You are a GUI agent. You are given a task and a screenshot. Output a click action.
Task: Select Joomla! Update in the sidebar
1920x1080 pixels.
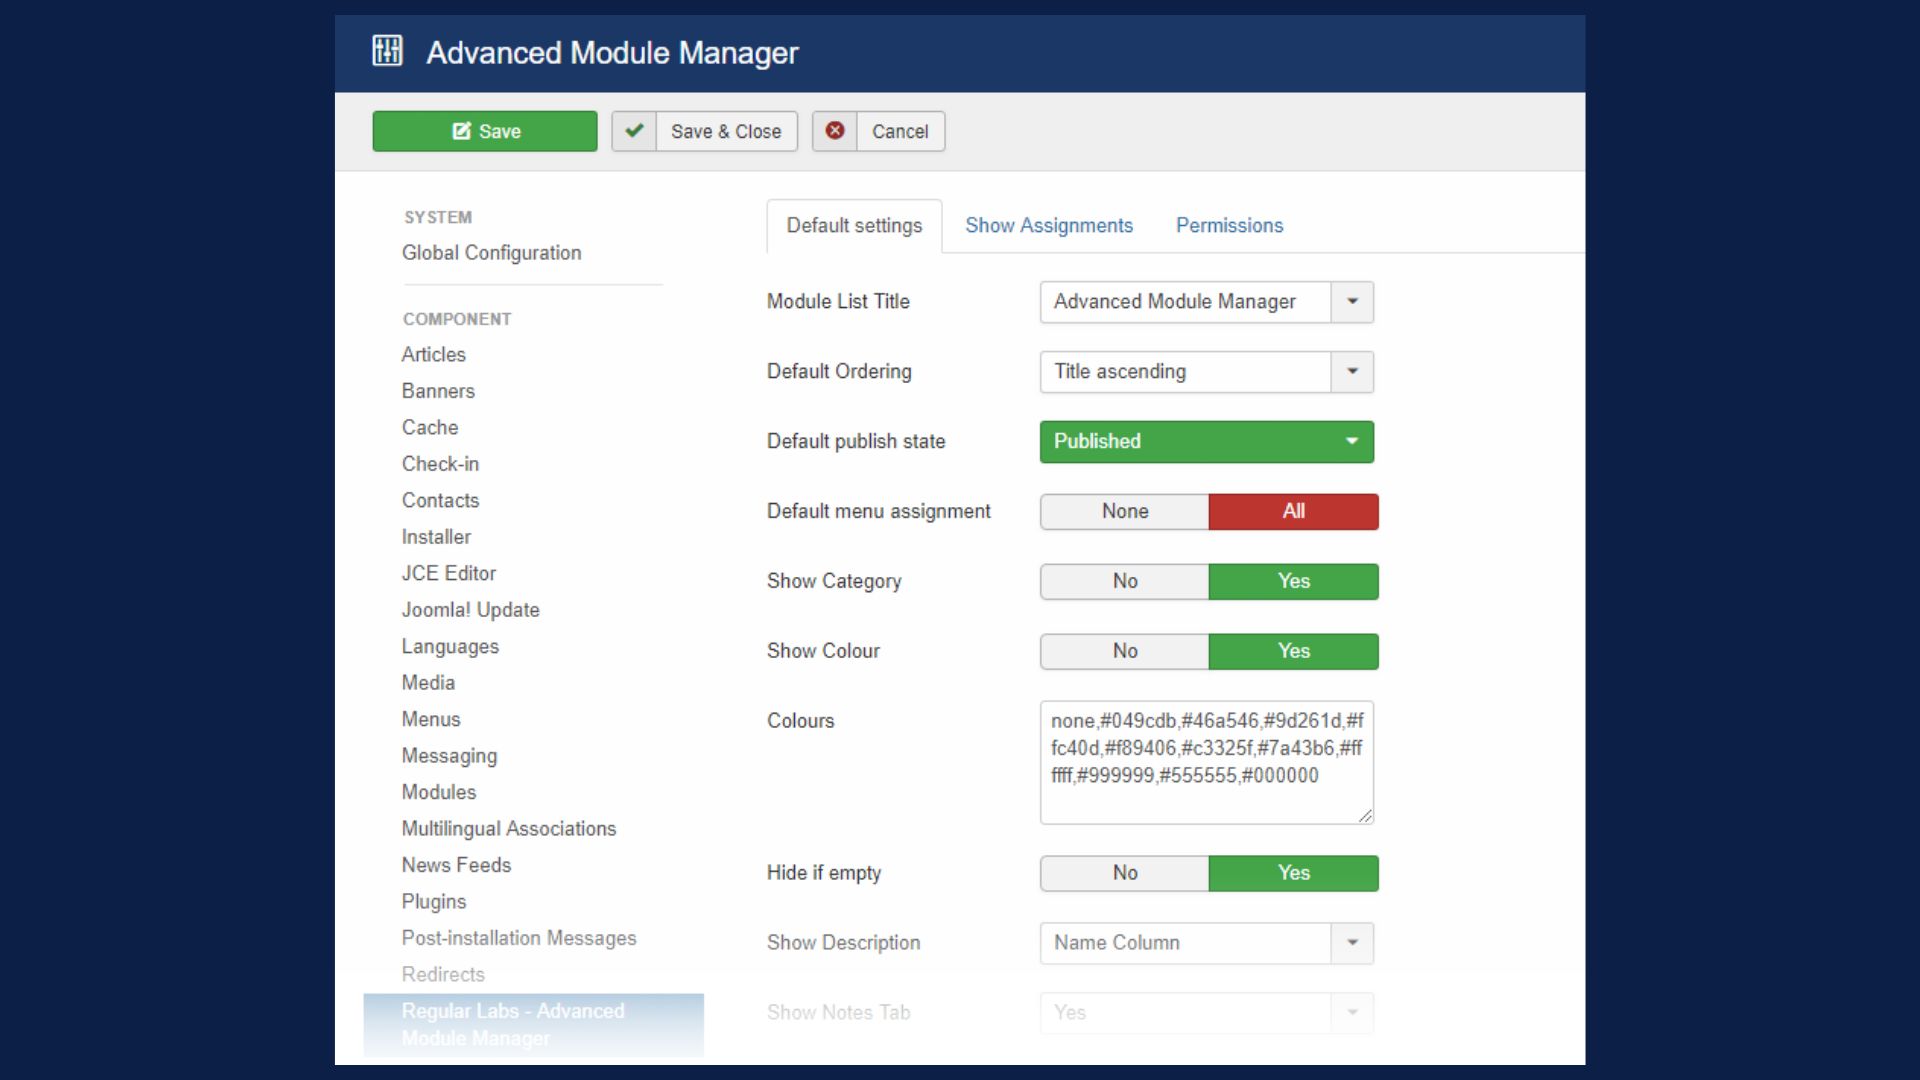pos(470,610)
